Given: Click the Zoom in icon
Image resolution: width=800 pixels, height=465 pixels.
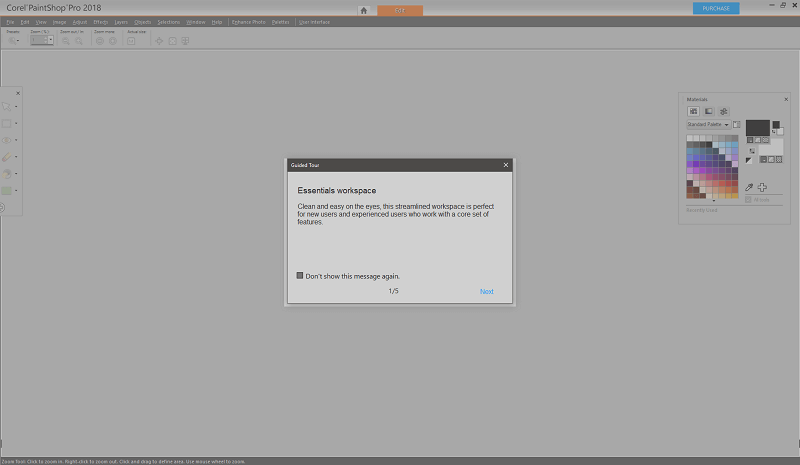Looking at the screenshot, I should pos(79,41).
